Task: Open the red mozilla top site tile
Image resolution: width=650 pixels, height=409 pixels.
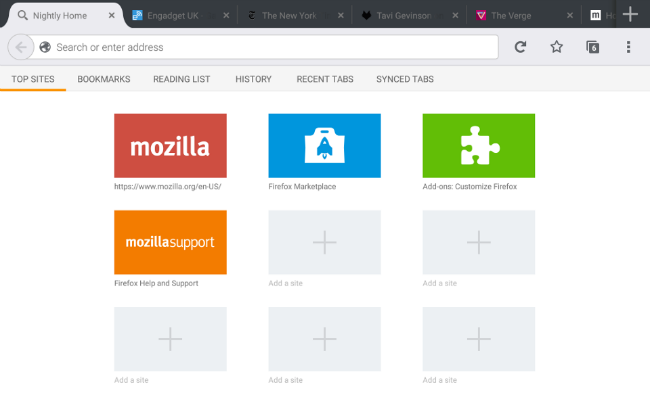Action: tap(170, 146)
